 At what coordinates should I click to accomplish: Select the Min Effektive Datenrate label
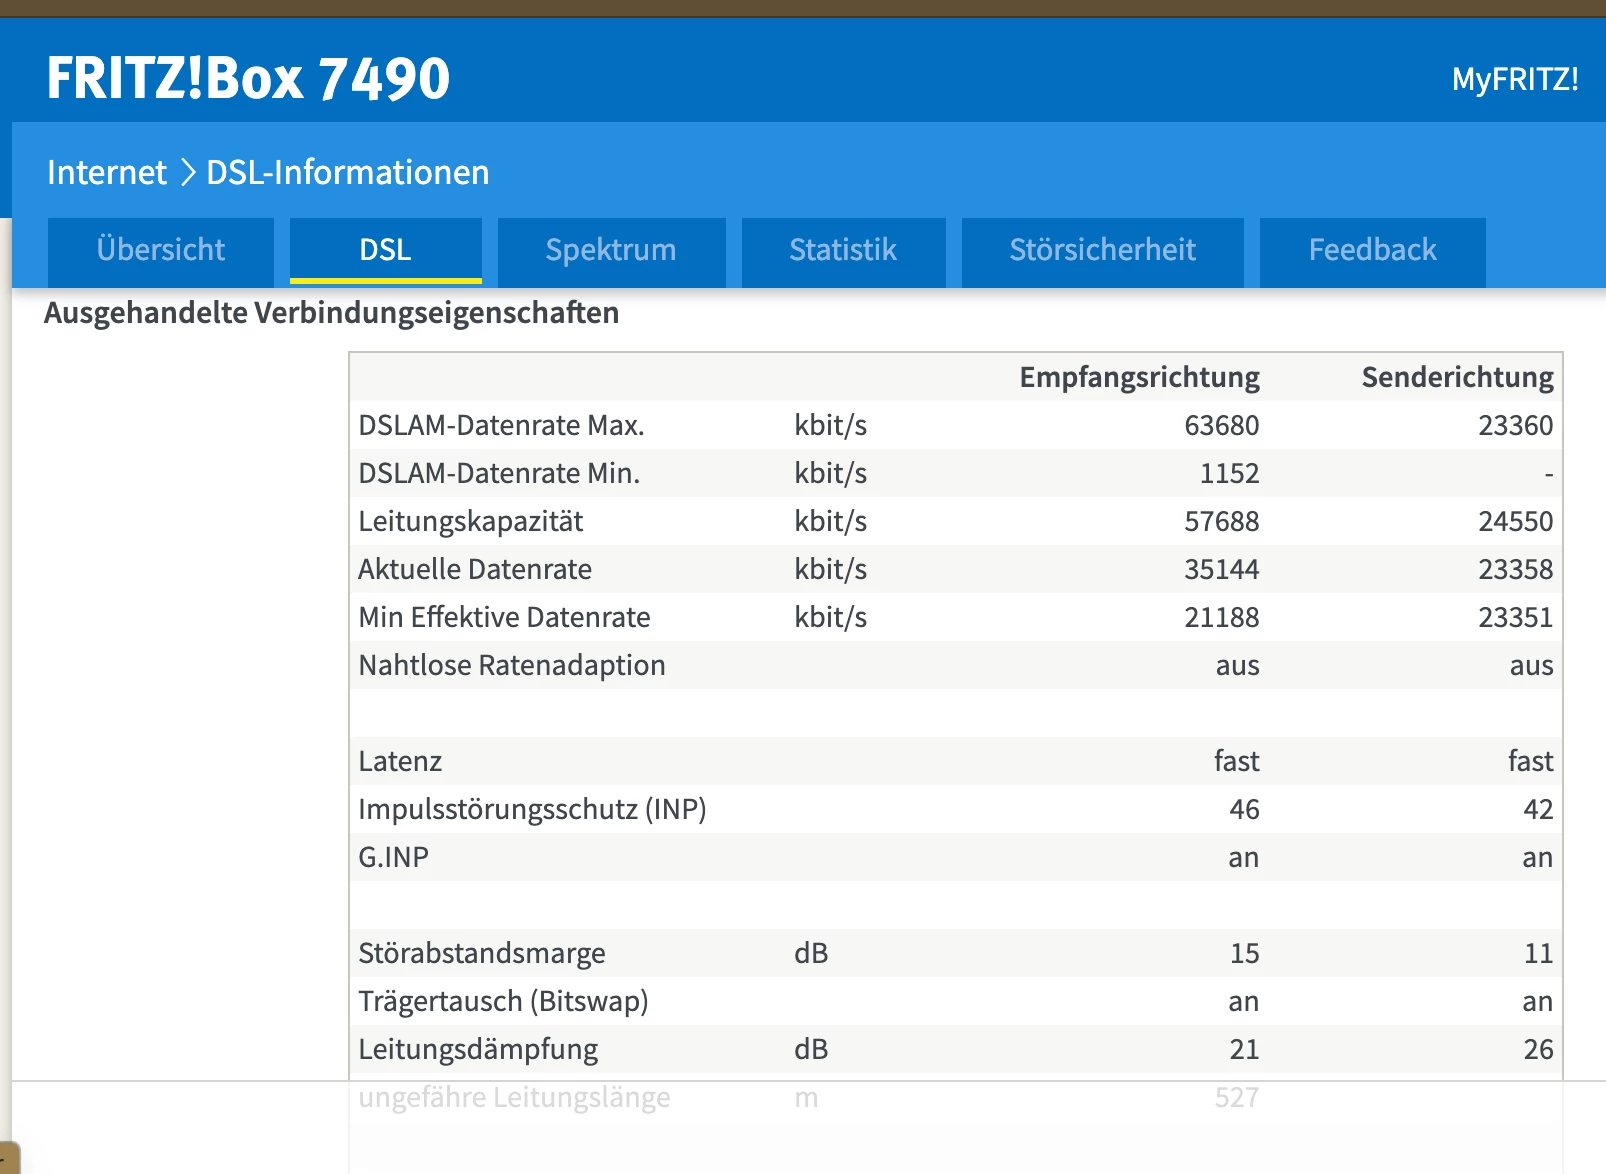(x=504, y=617)
